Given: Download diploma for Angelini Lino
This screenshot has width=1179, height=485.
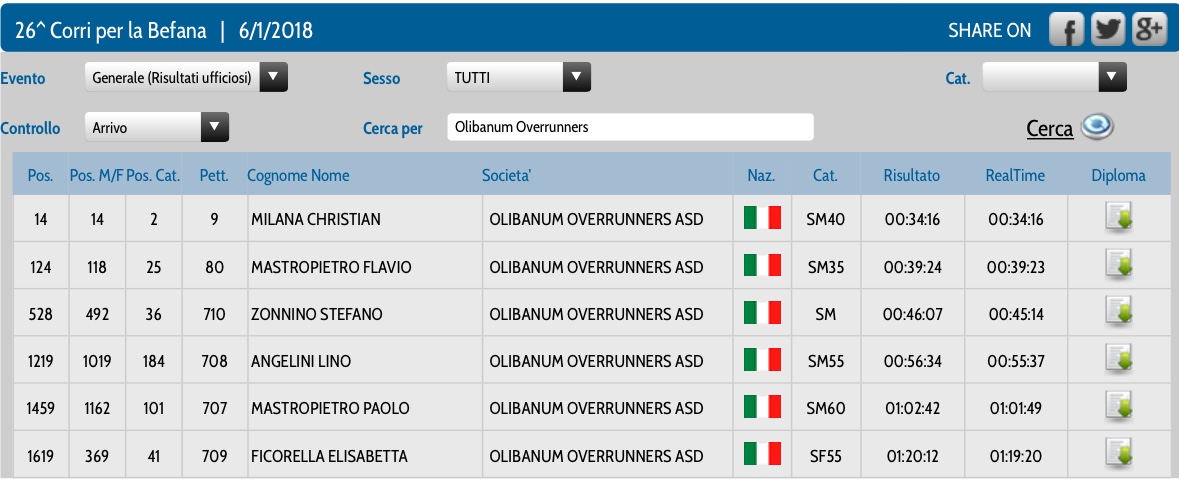Looking at the screenshot, I should [1119, 360].
